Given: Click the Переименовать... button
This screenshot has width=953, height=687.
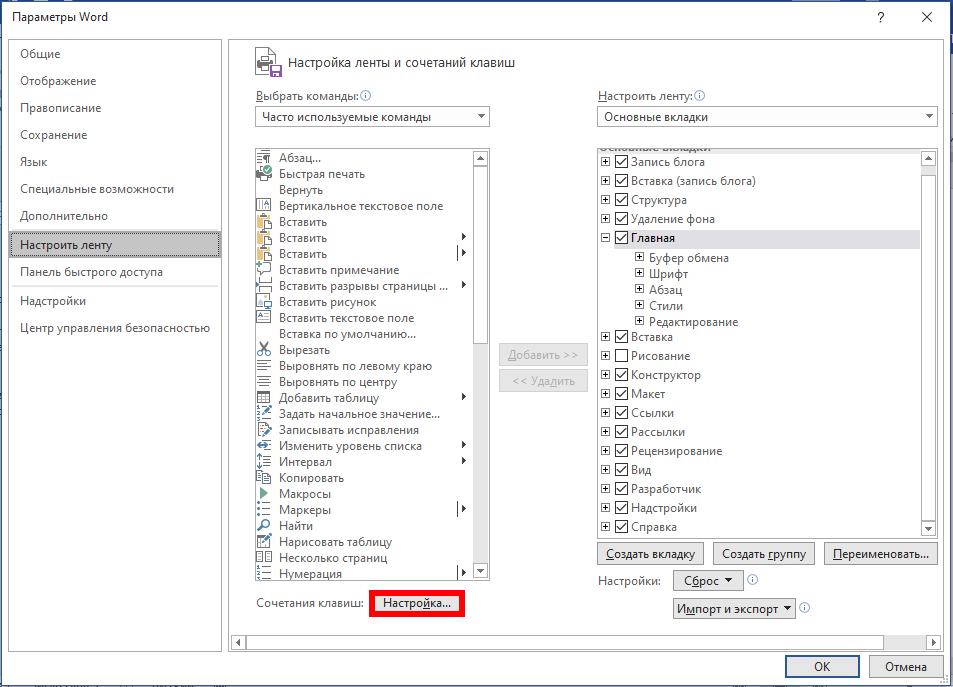Looking at the screenshot, I should click(x=881, y=554).
